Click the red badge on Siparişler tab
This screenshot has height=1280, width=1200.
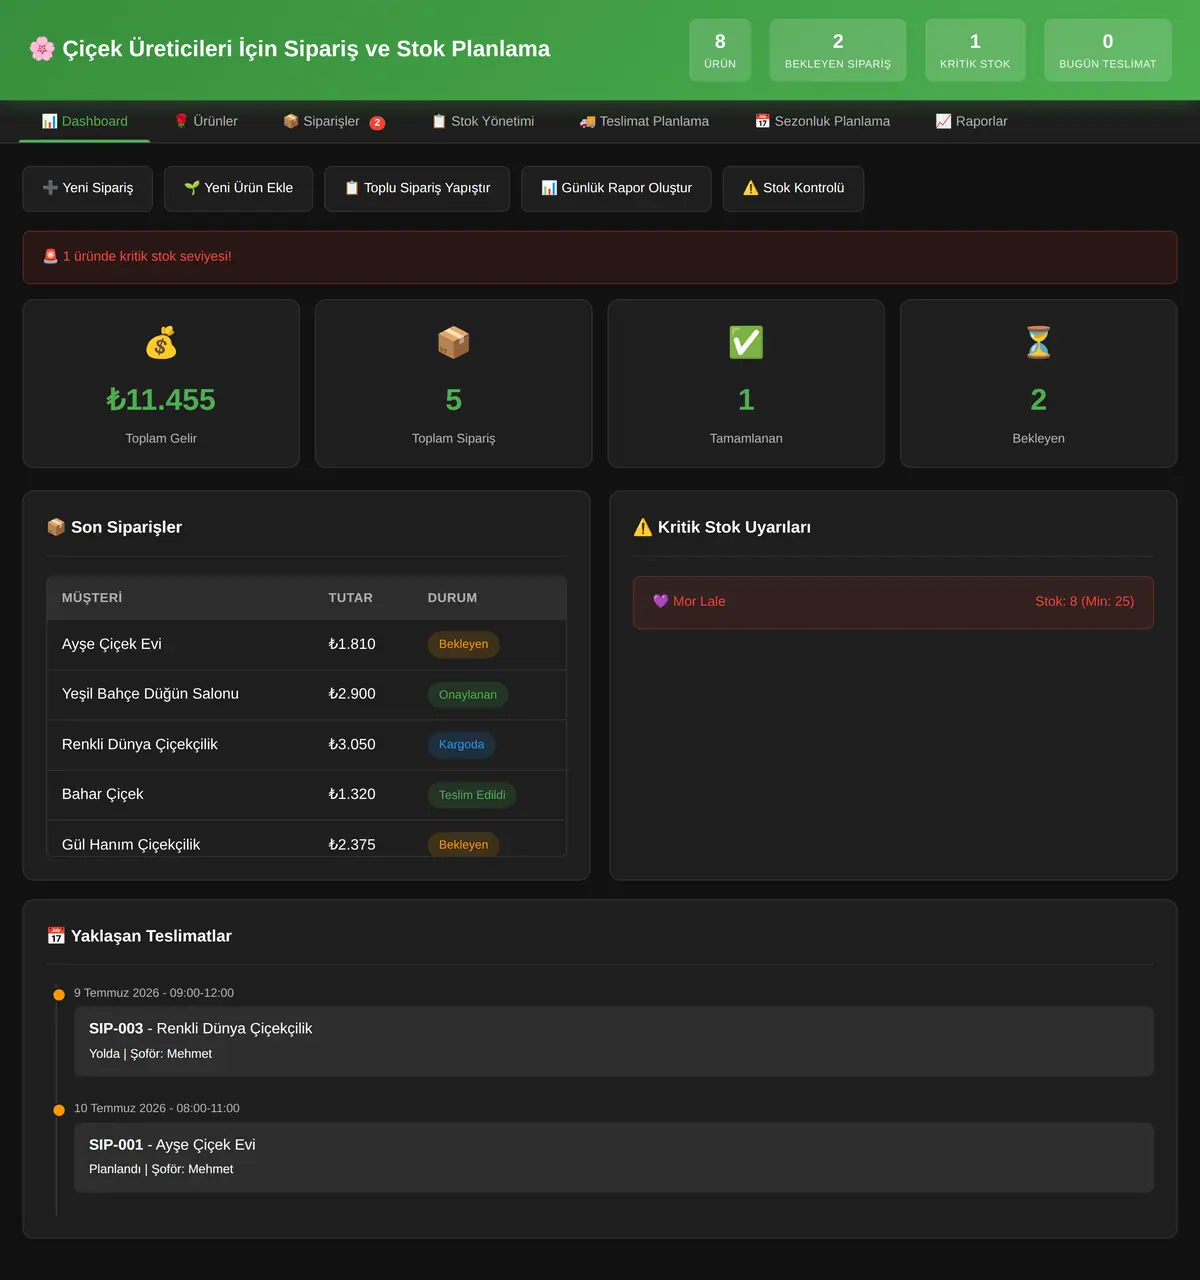tap(377, 123)
